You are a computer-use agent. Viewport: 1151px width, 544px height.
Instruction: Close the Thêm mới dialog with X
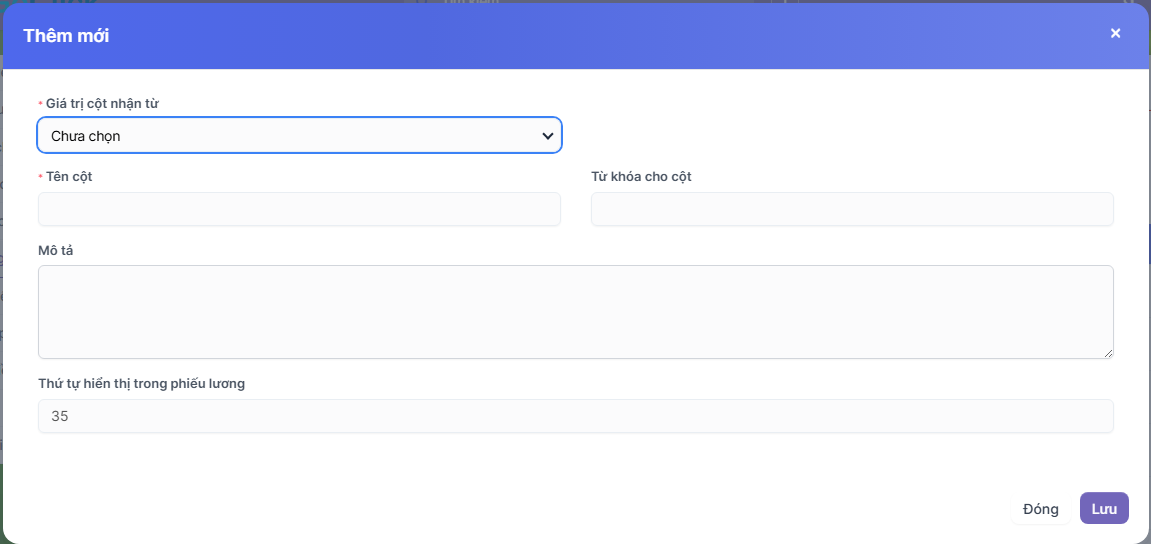click(x=1115, y=33)
